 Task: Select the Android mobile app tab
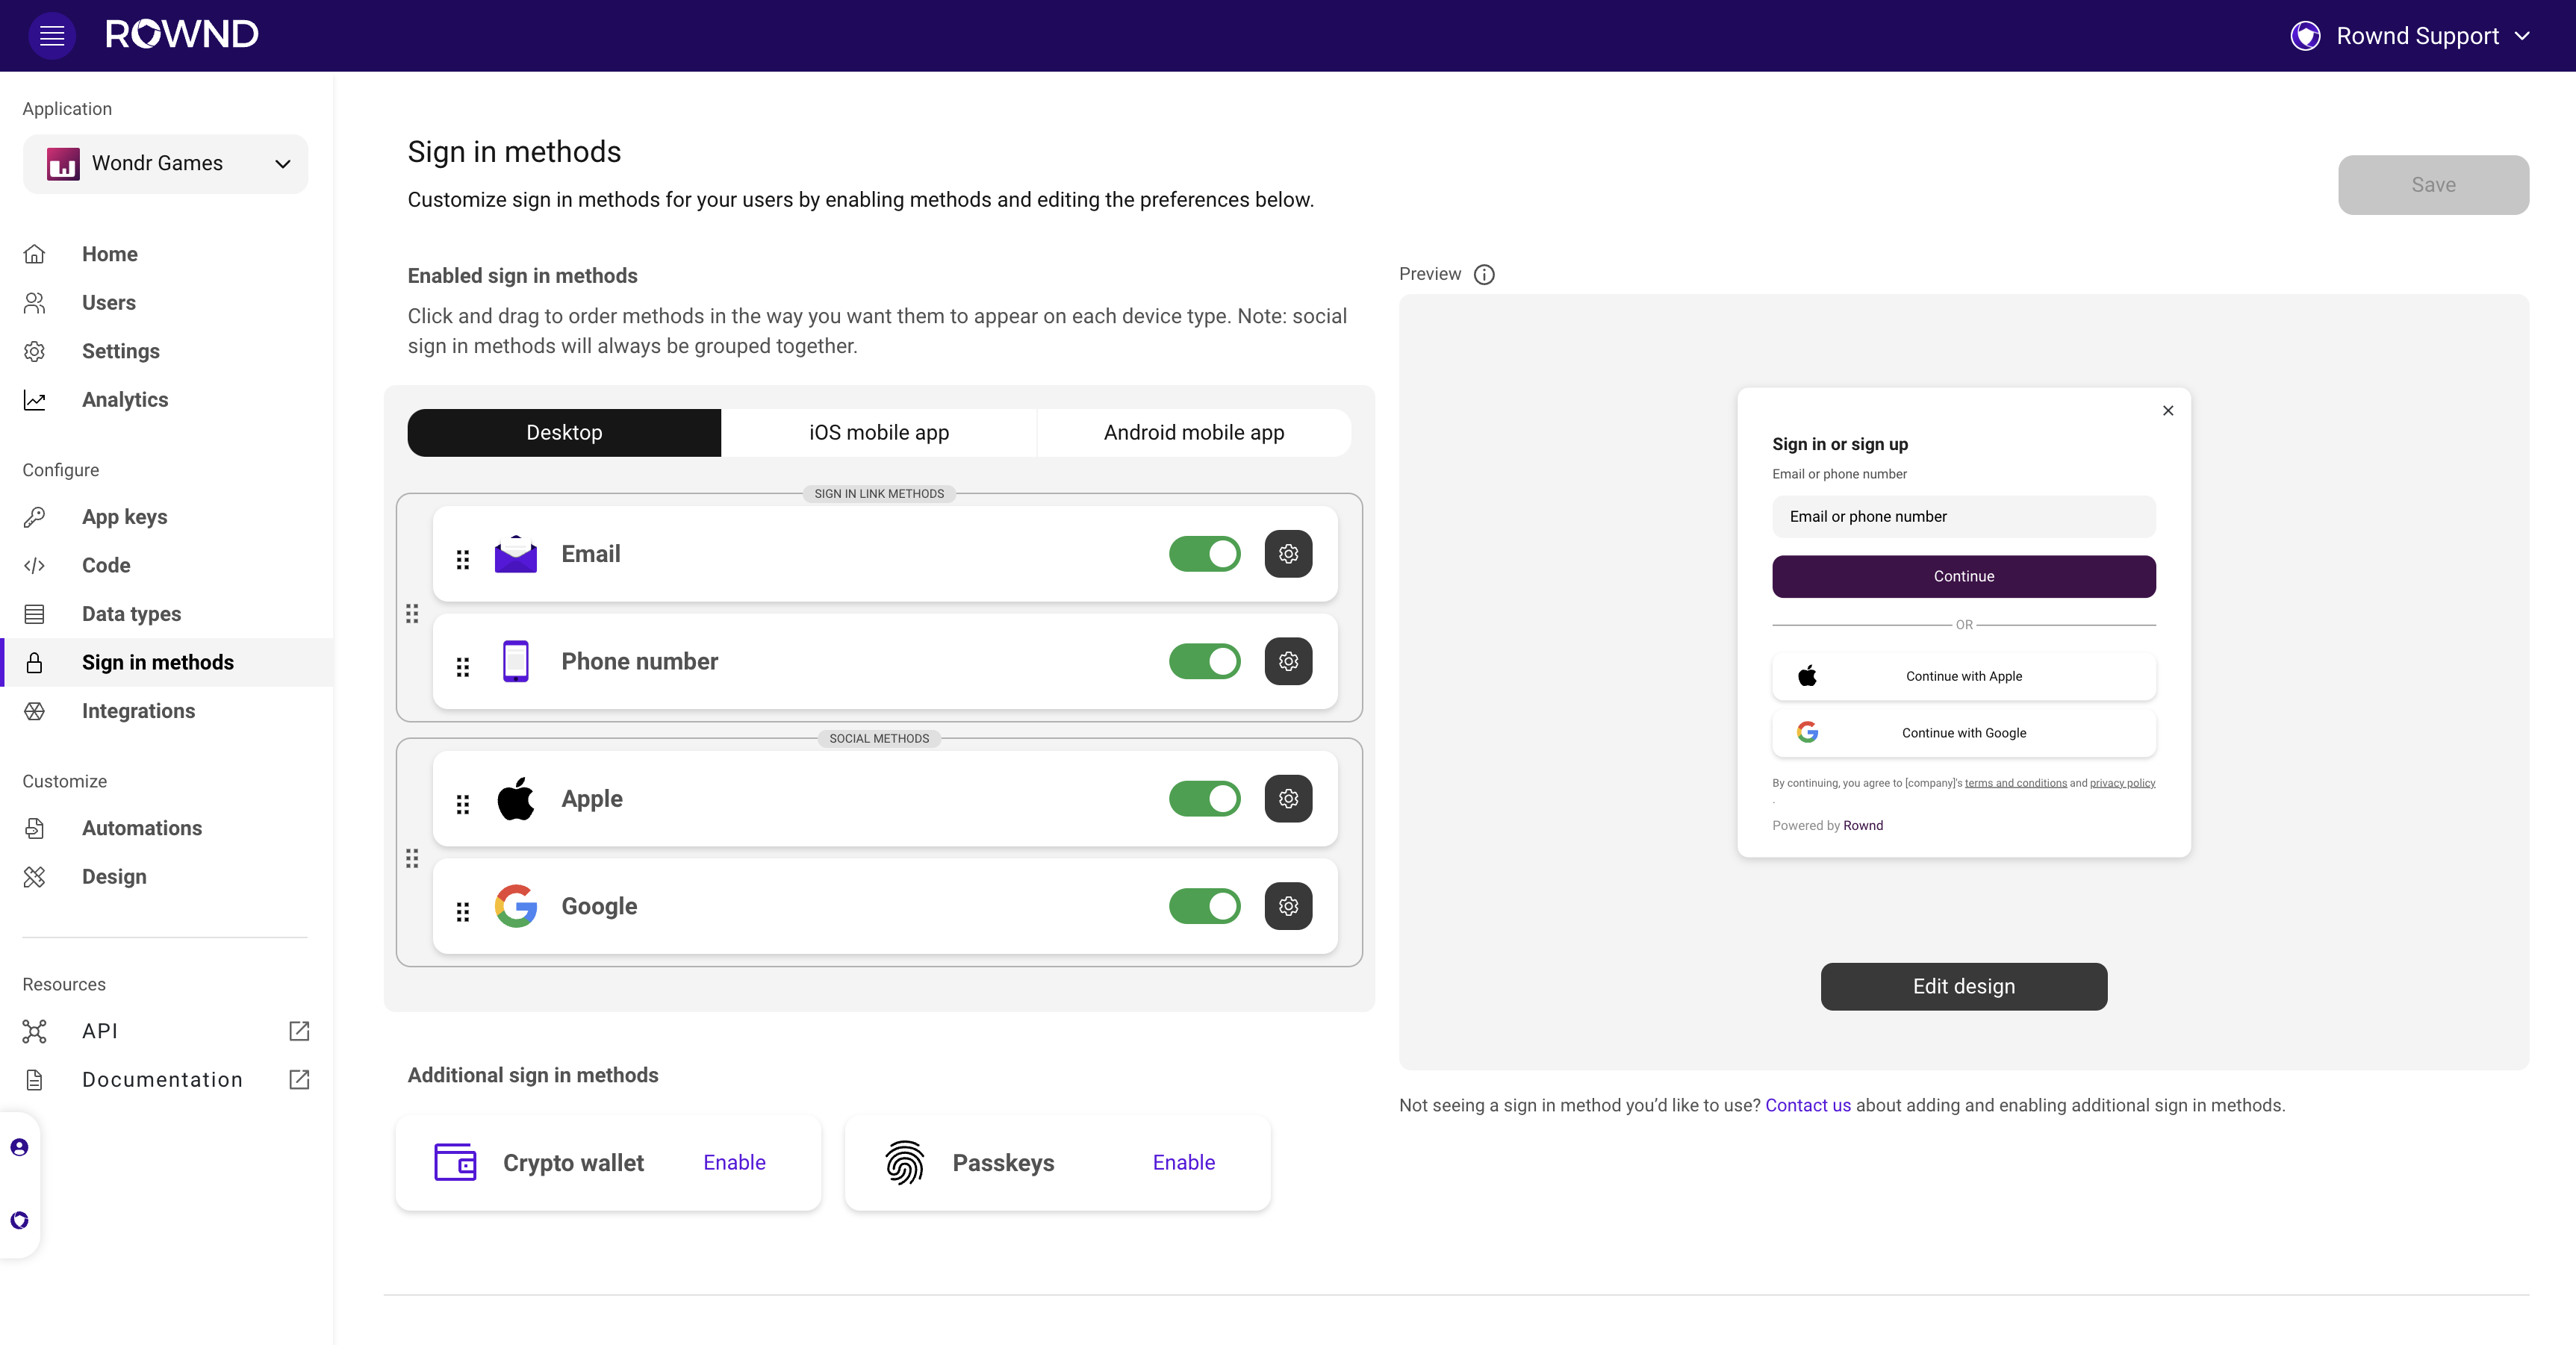[x=1193, y=433]
